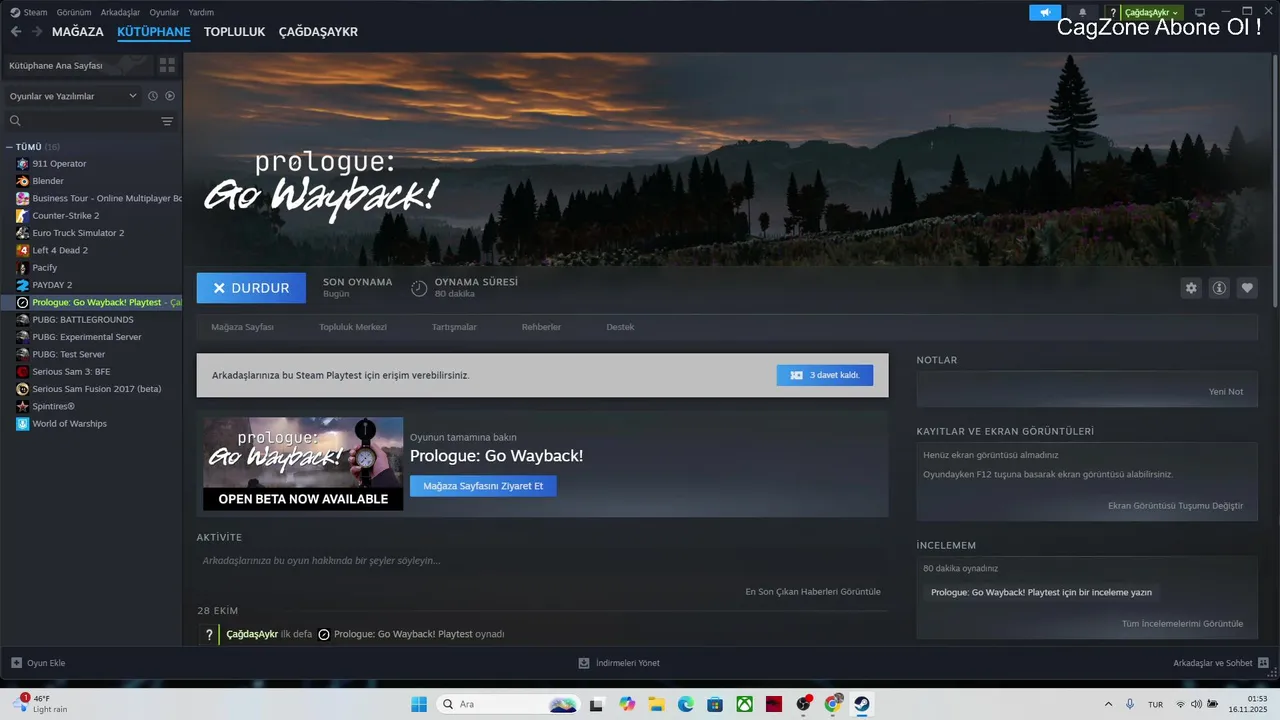The width and height of the screenshot is (1280, 720).
Task: Click 'En Son Çıkan Haberleri Görüntüle'
Action: click(813, 592)
